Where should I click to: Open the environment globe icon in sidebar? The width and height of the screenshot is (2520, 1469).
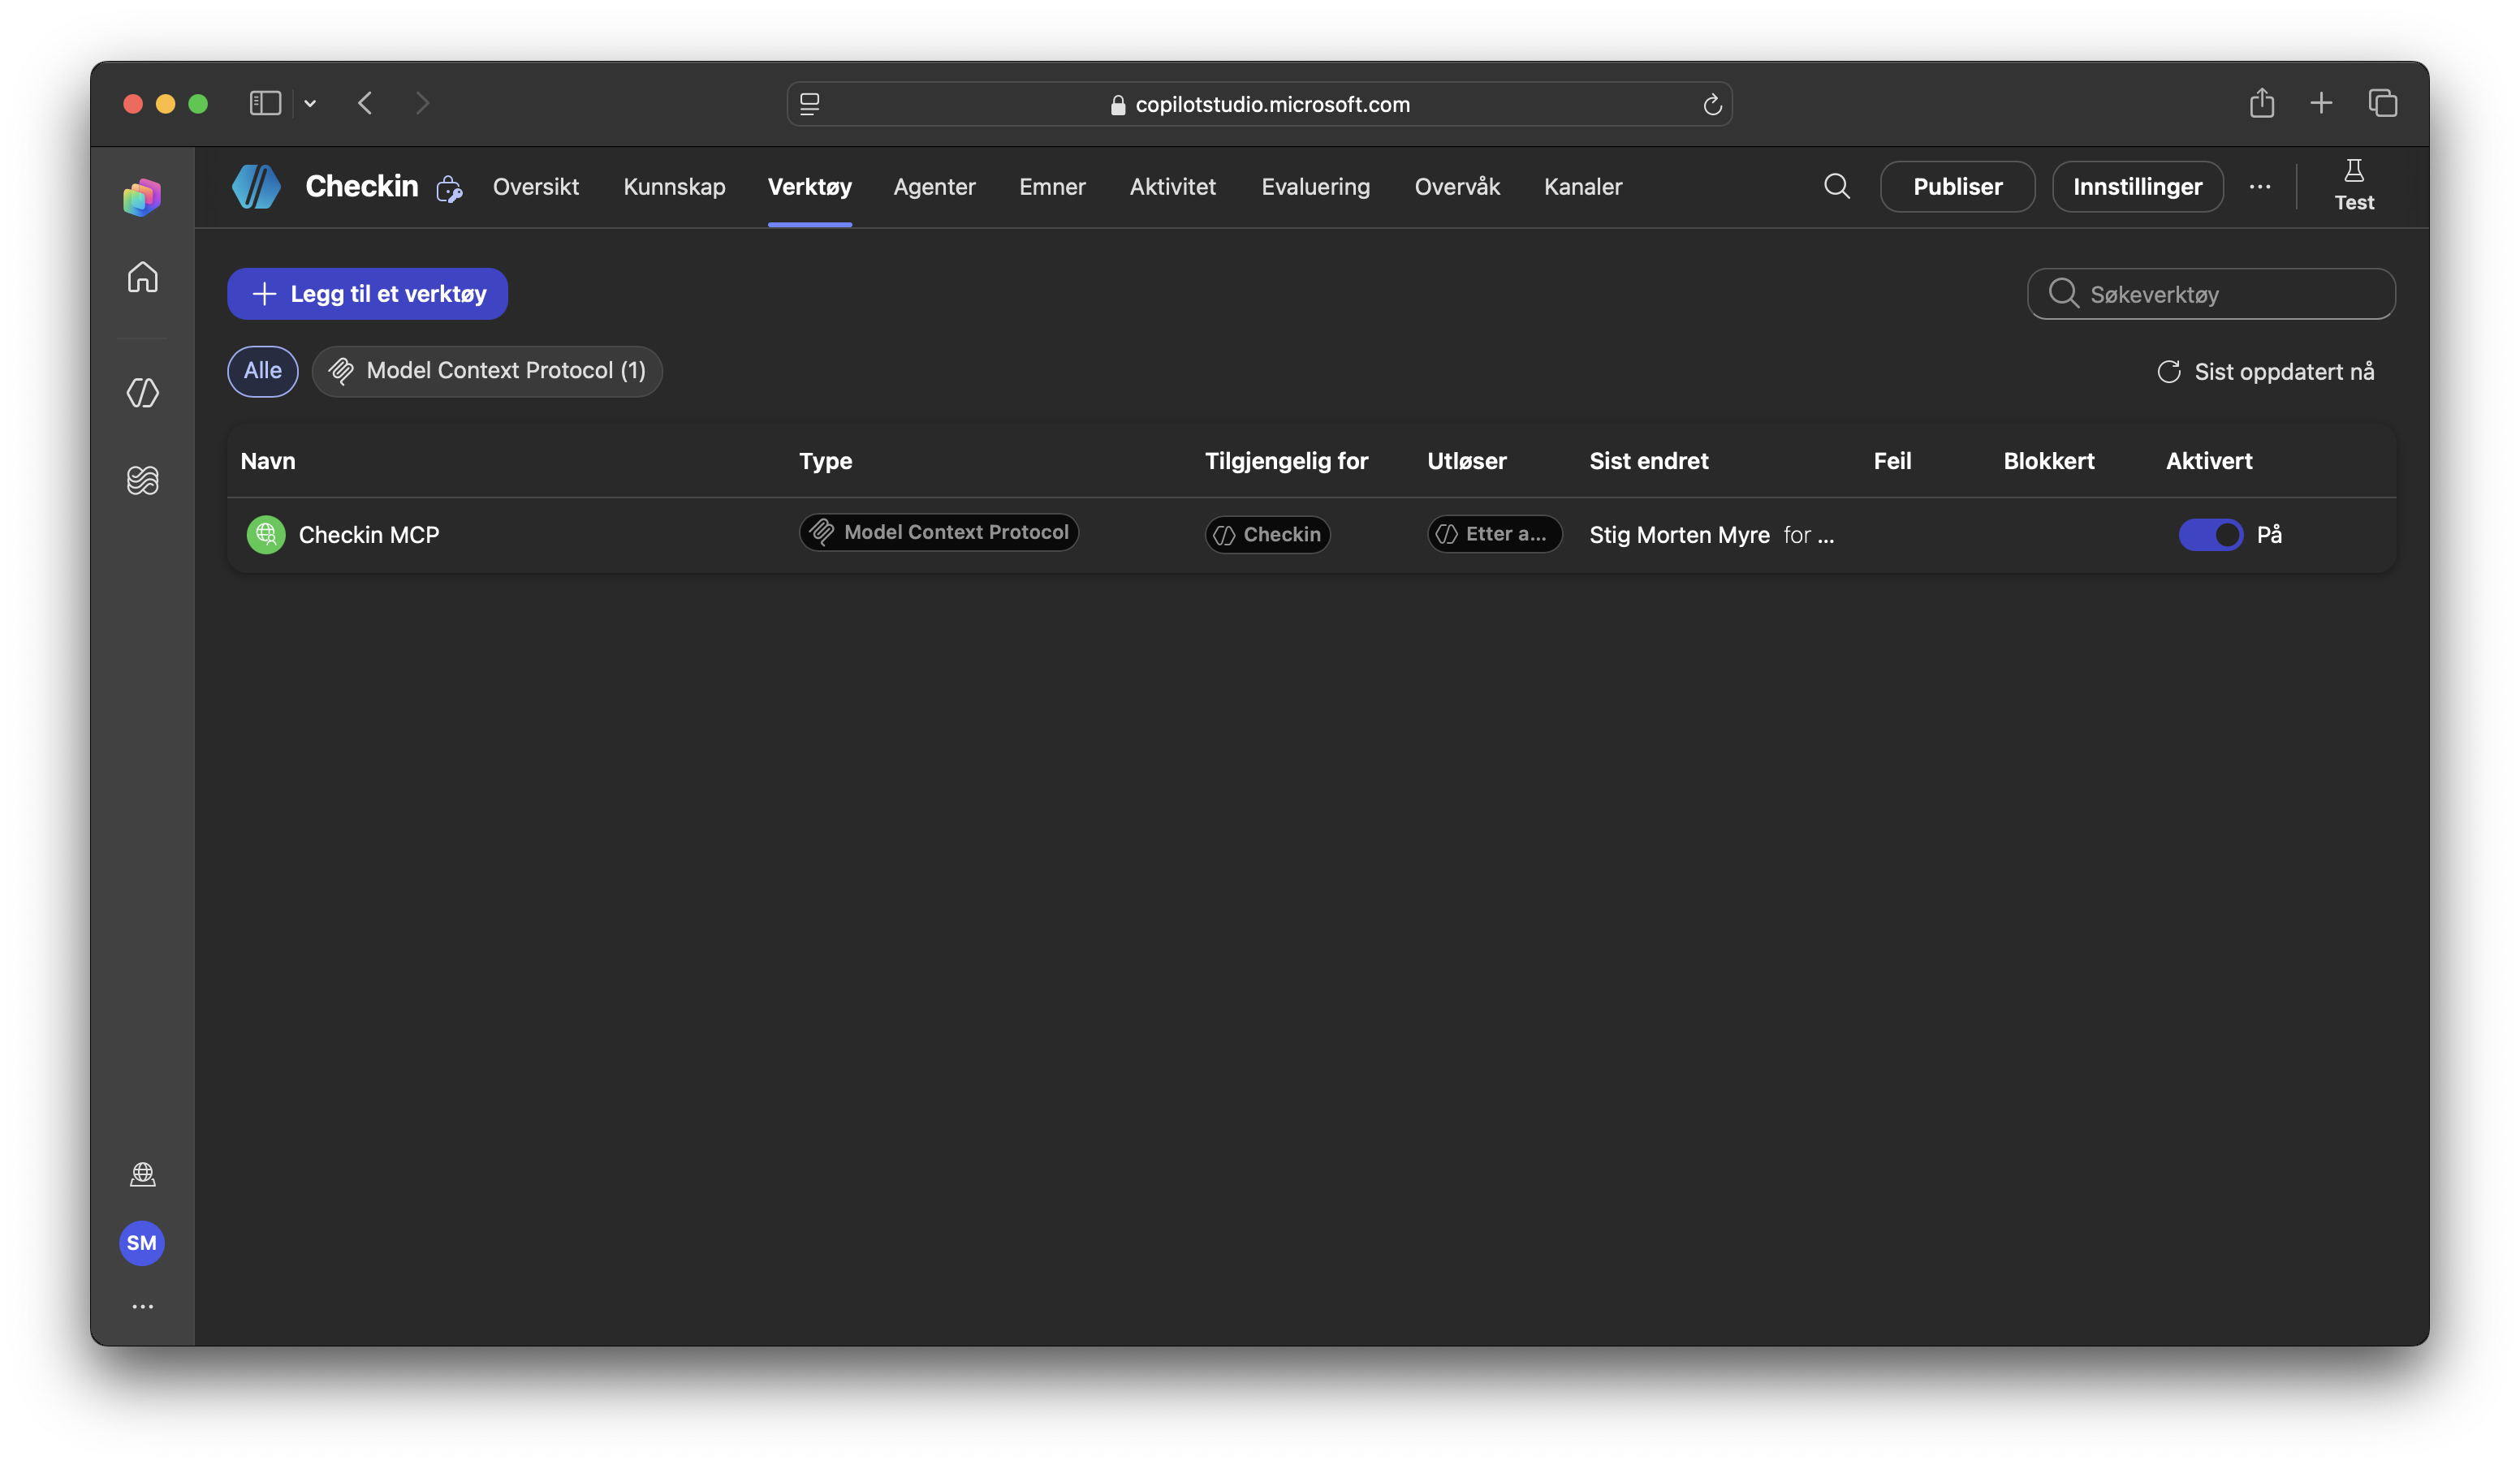point(142,1174)
